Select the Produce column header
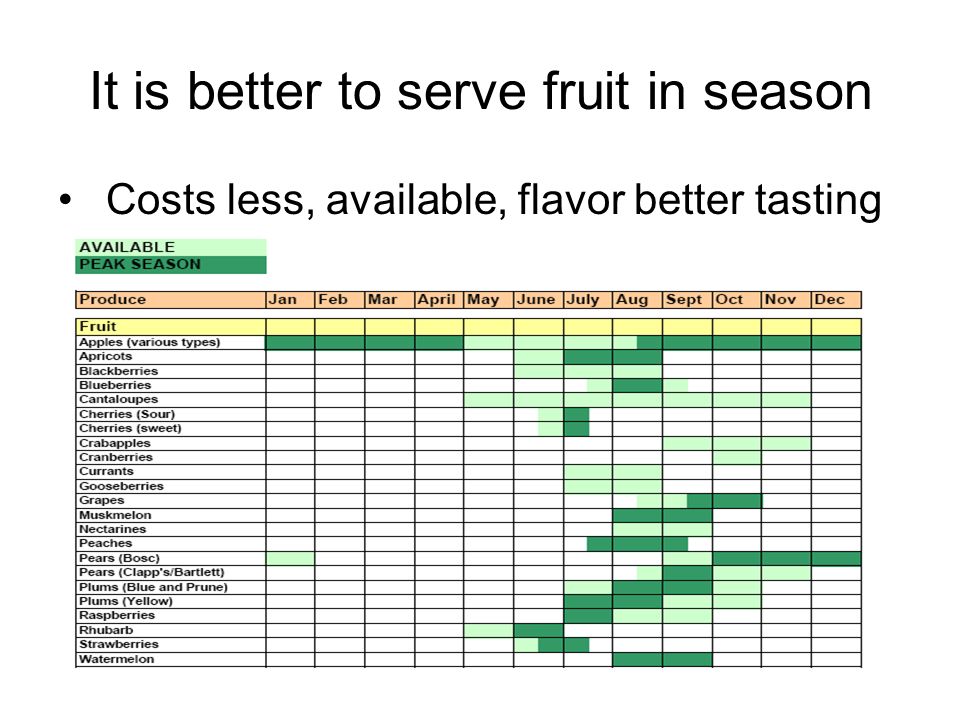The height and width of the screenshot is (720, 960). [171, 300]
